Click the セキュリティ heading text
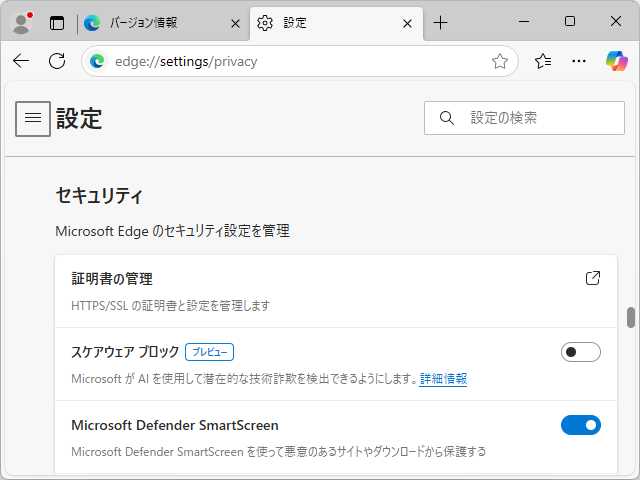 (x=99, y=196)
